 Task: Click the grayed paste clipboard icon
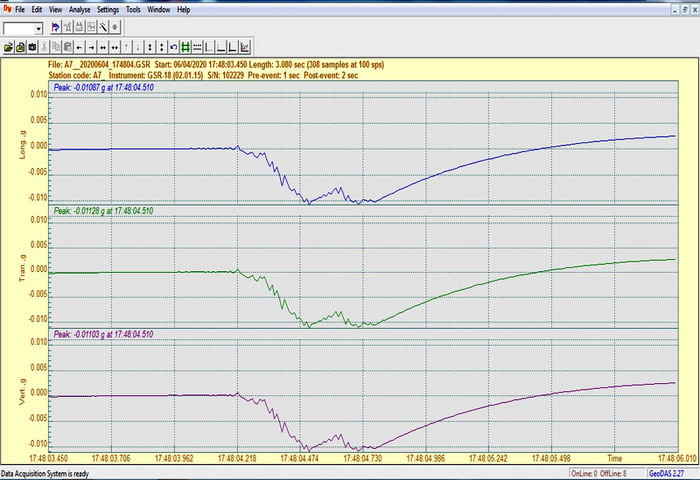click(x=68, y=47)
